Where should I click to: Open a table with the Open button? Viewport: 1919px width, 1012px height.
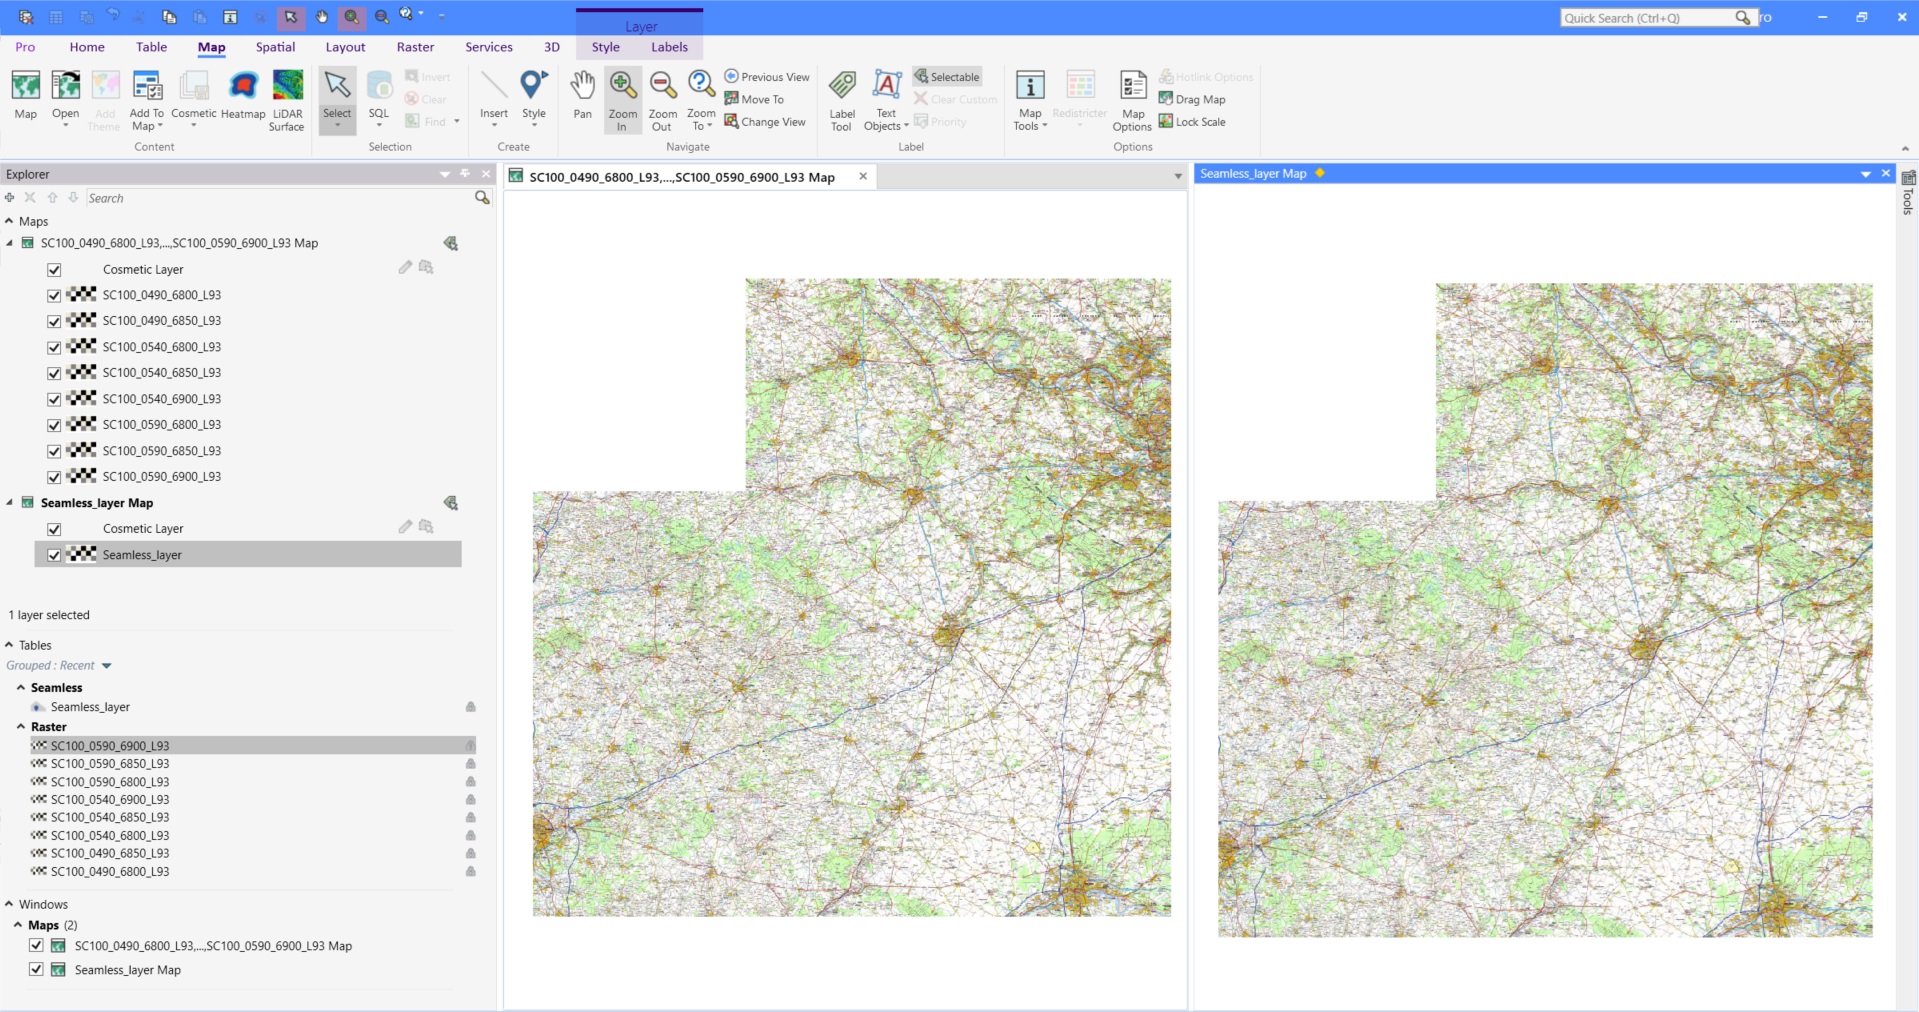pyautogui.click(x=66, y=96)
